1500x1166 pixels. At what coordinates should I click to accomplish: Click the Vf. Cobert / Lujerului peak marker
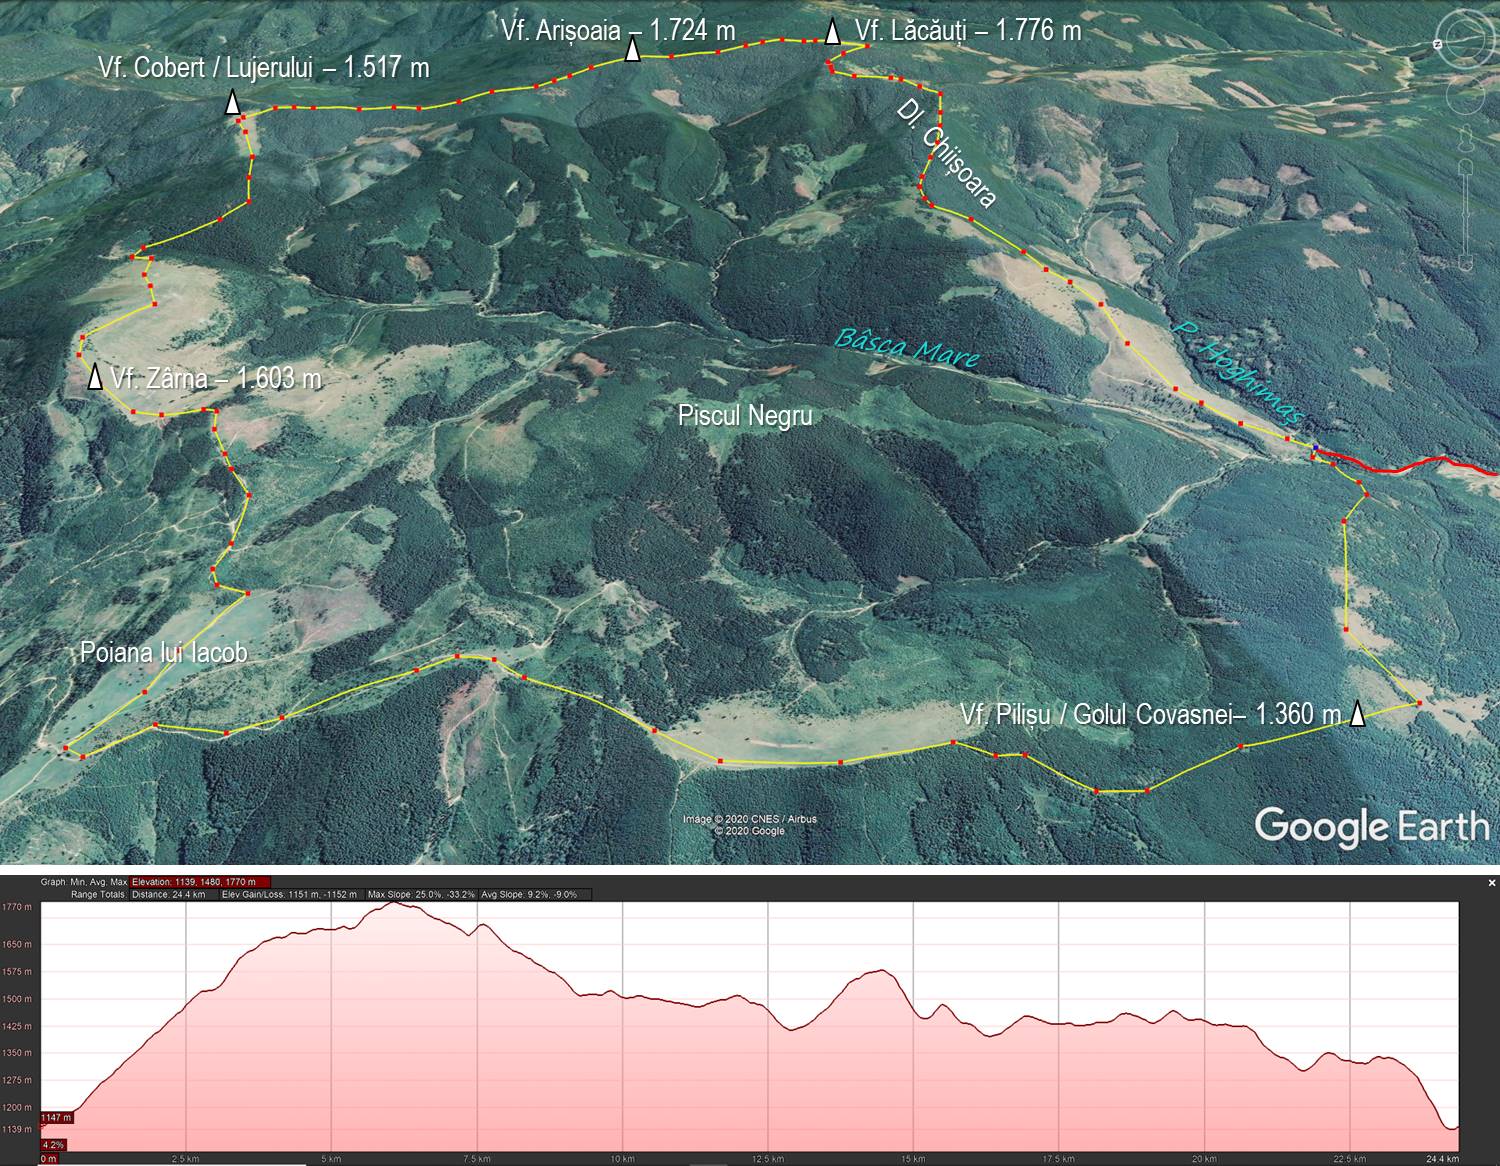tap(232, 102)
